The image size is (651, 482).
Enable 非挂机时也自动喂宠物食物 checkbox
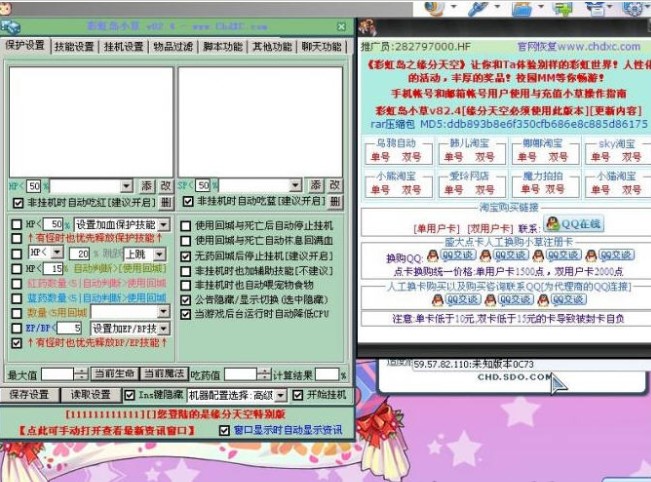click(x=186, y=286)
